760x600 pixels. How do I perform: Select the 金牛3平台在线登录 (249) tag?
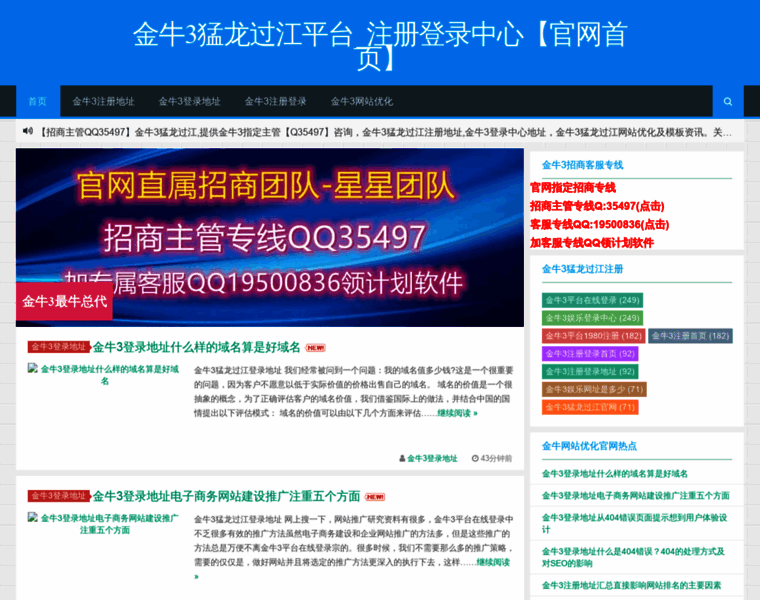pyautogui.click(x=592, y=300)
